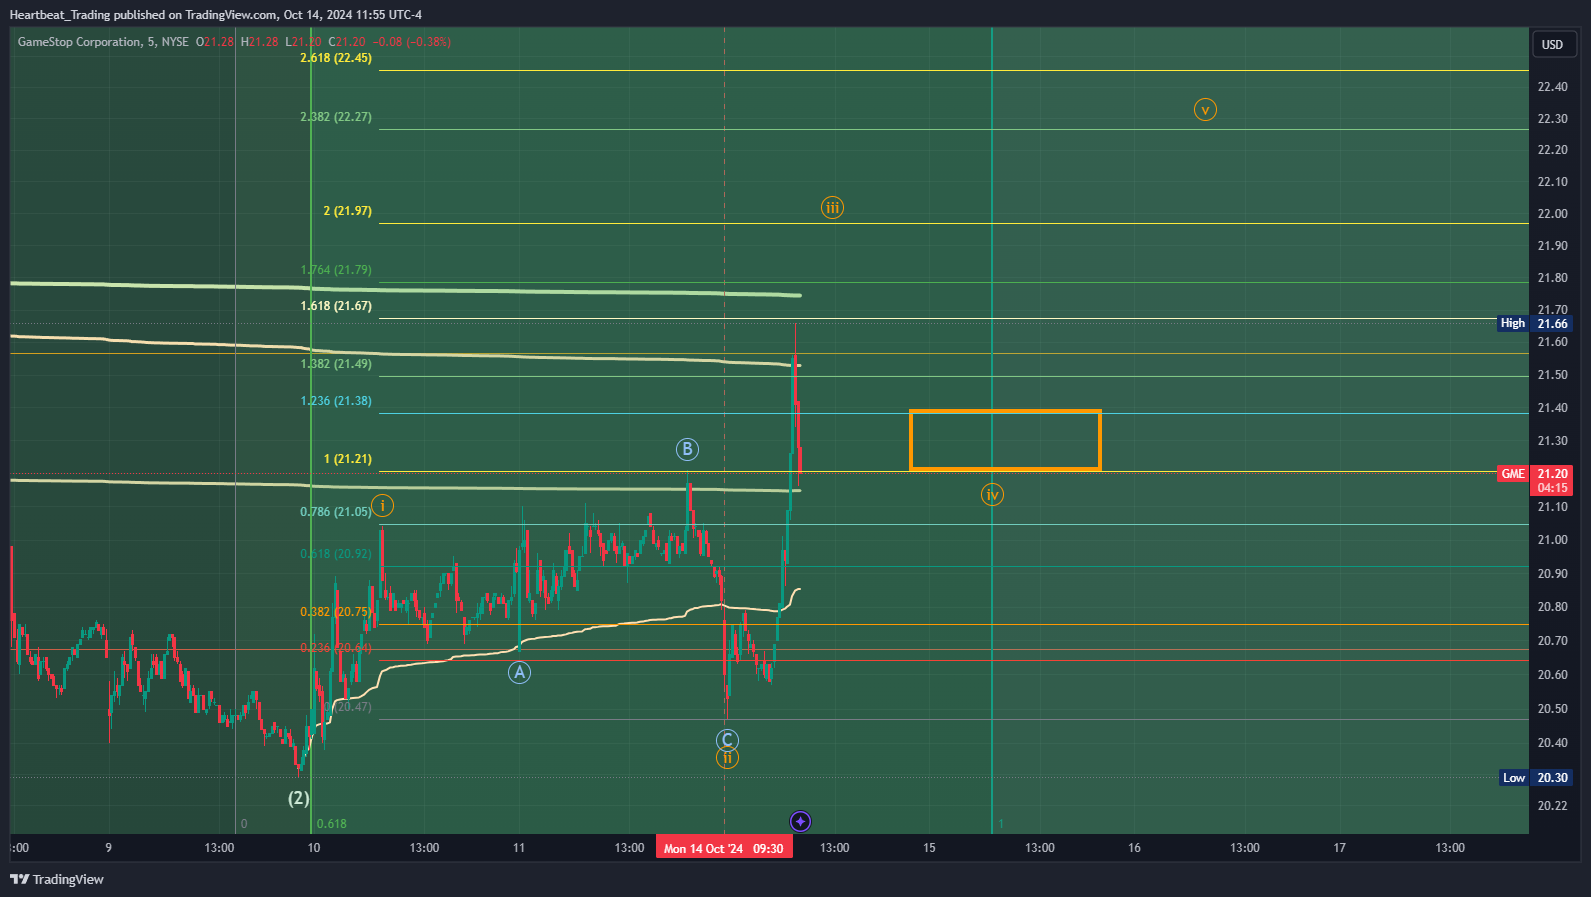Click the GameStop Corporation symbol title
This screenshot has height=897, width=1591.
[x=80, y=42]
